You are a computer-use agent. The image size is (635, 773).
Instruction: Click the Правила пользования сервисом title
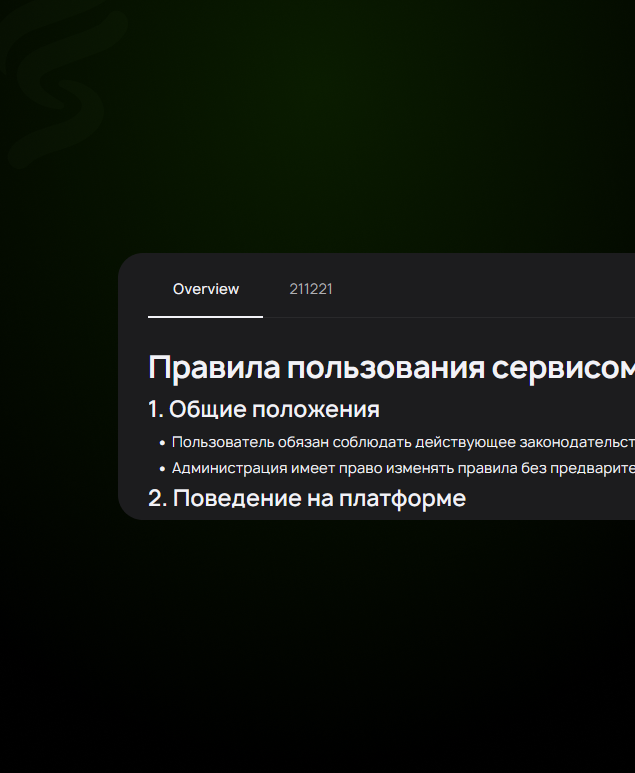tap(391, 367)
